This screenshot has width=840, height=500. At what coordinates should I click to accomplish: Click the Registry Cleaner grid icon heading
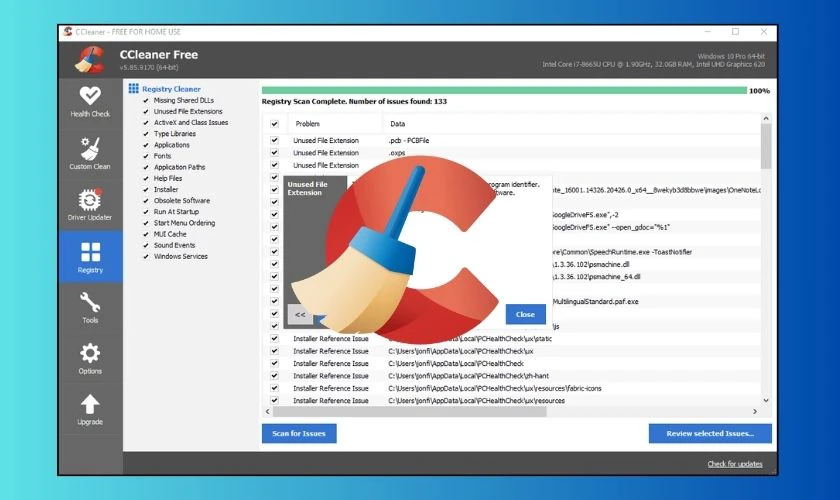(x=133, y=88)
